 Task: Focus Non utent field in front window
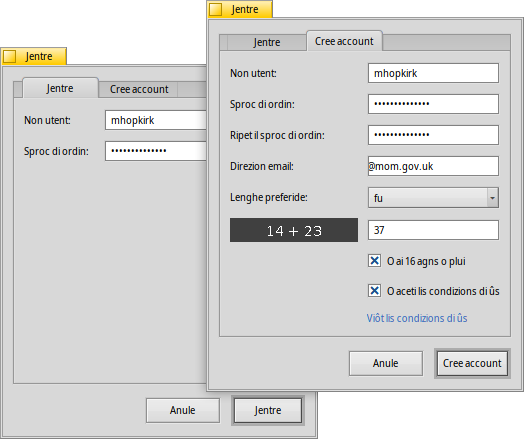433,73
